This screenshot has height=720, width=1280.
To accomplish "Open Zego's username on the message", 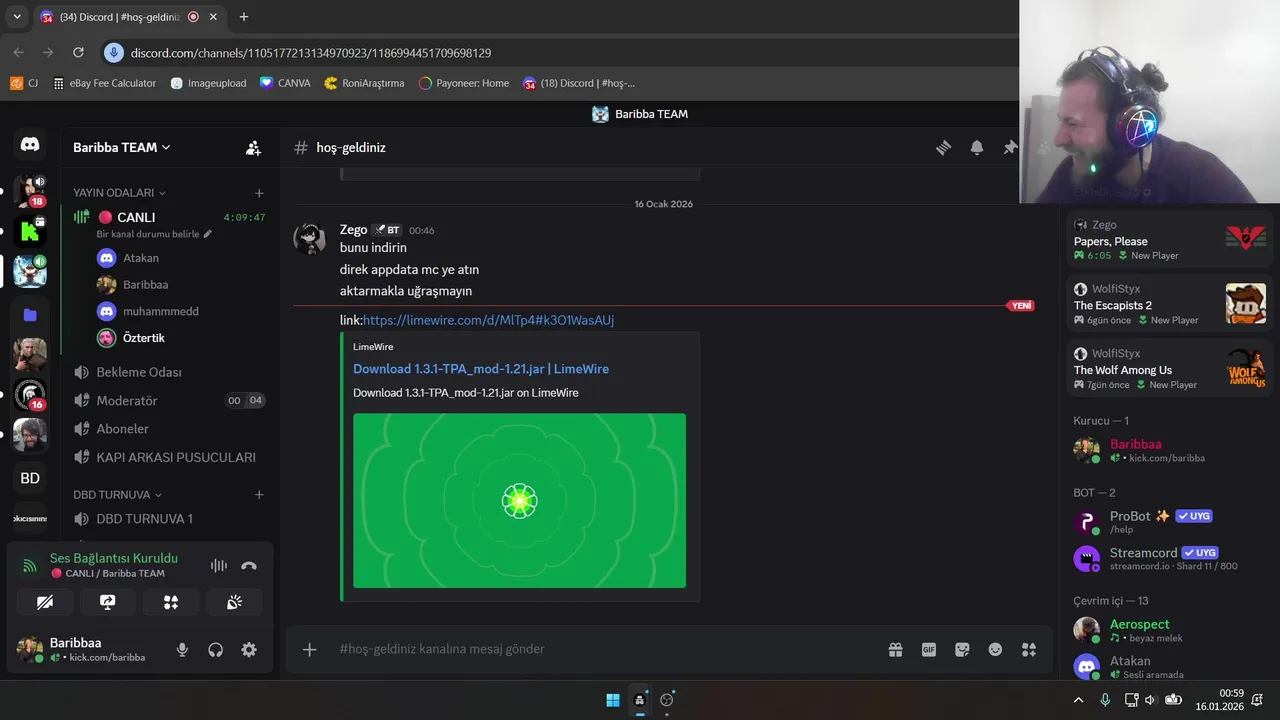I will (x=353, y=229).
